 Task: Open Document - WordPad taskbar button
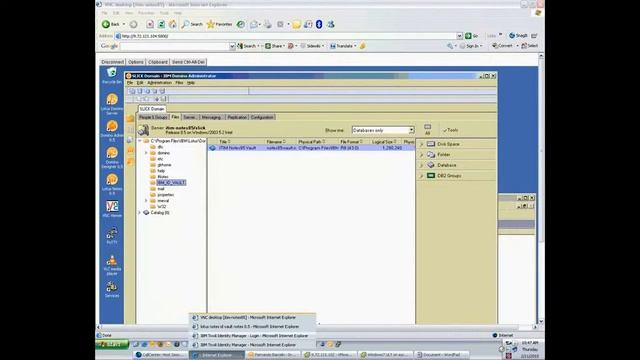[442, 355]
